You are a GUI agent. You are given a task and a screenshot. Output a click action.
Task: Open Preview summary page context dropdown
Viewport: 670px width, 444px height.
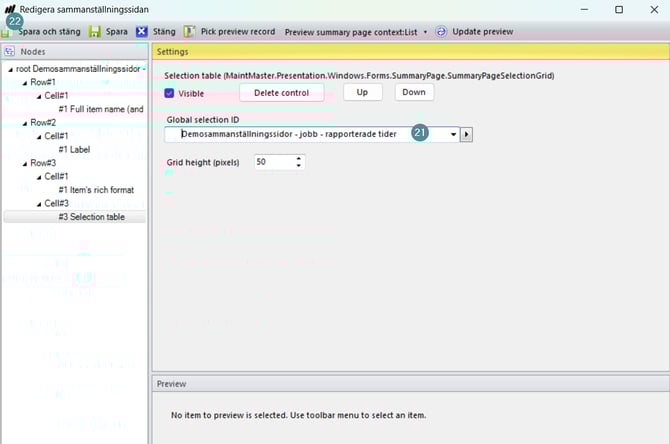(425, 31)
